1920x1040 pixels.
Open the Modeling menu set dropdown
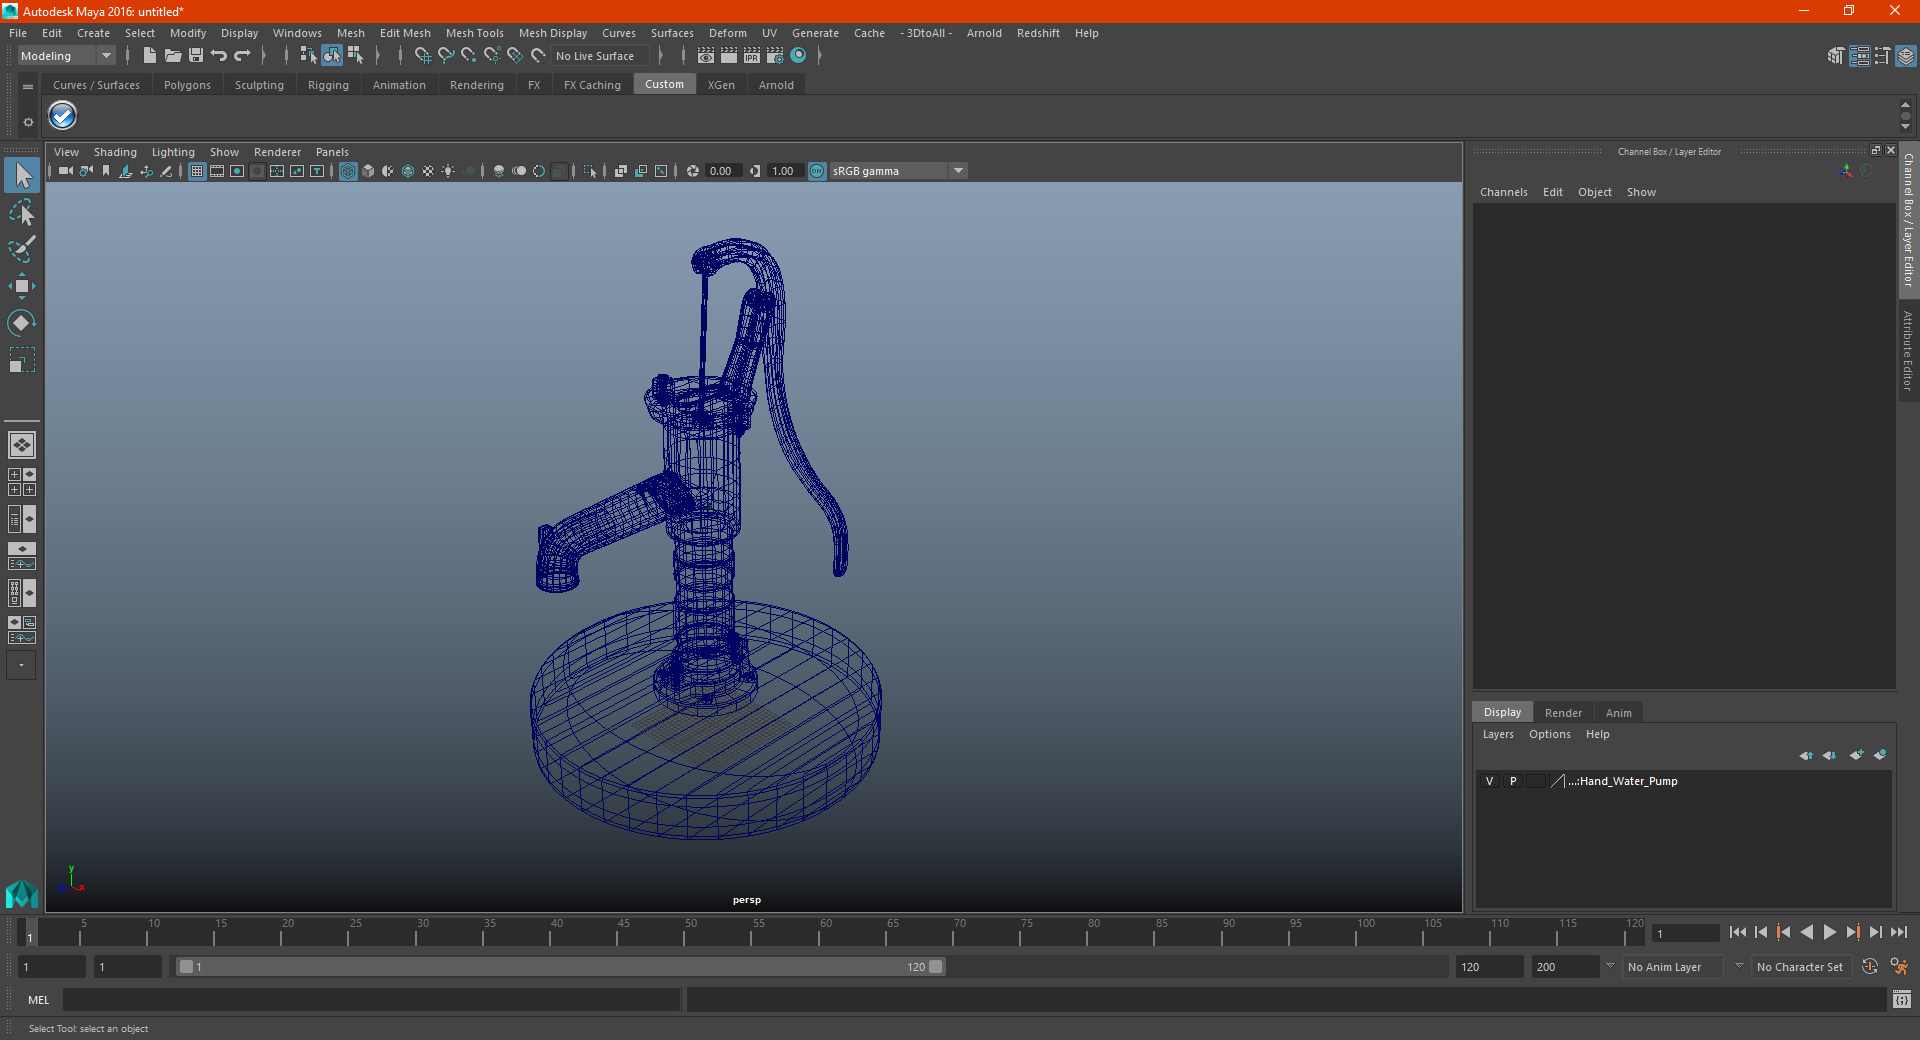67,56
